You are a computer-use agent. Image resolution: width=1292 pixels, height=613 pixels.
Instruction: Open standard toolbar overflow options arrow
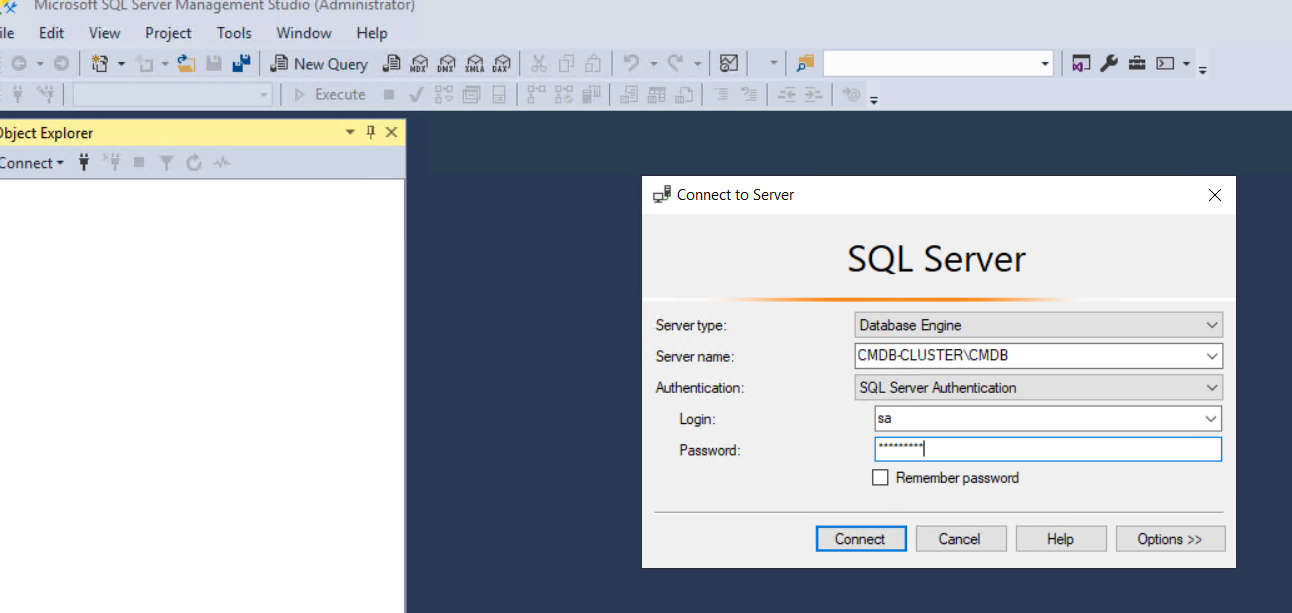(1203, 70)
